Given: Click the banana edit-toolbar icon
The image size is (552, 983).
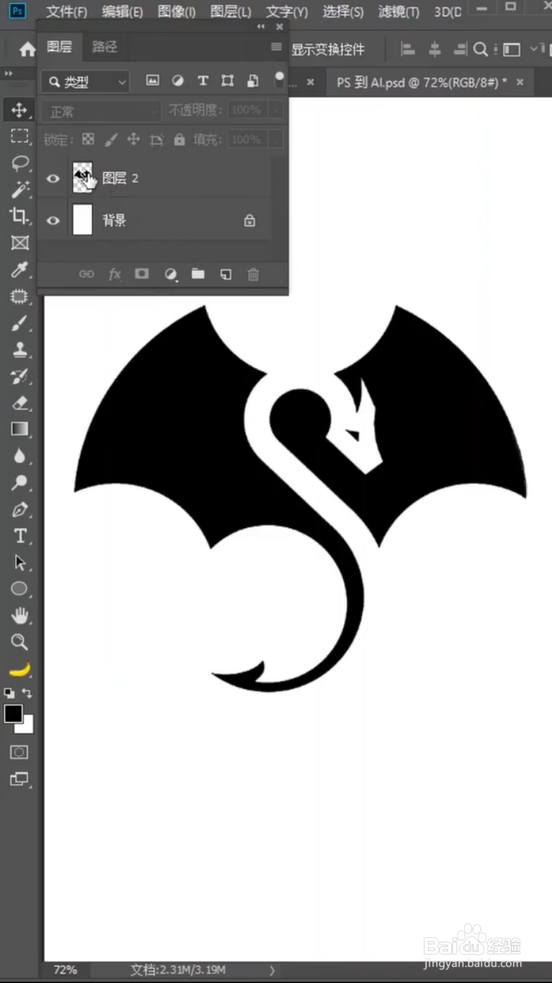Looking at the screenshot, I should click(x=19, y=670).
